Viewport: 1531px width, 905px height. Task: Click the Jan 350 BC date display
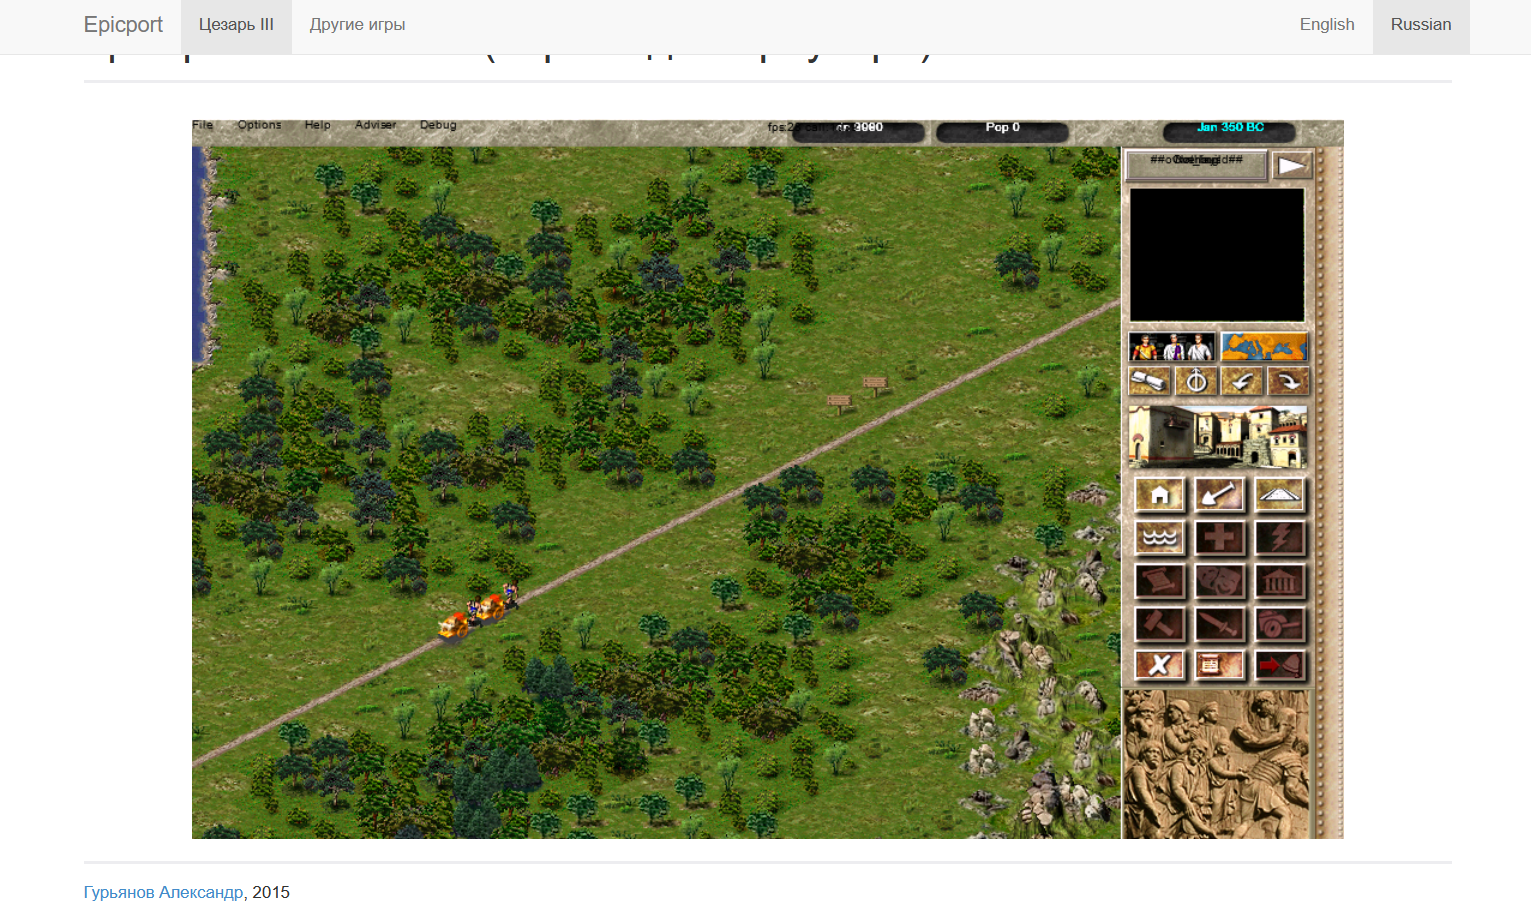[1230, 130]
